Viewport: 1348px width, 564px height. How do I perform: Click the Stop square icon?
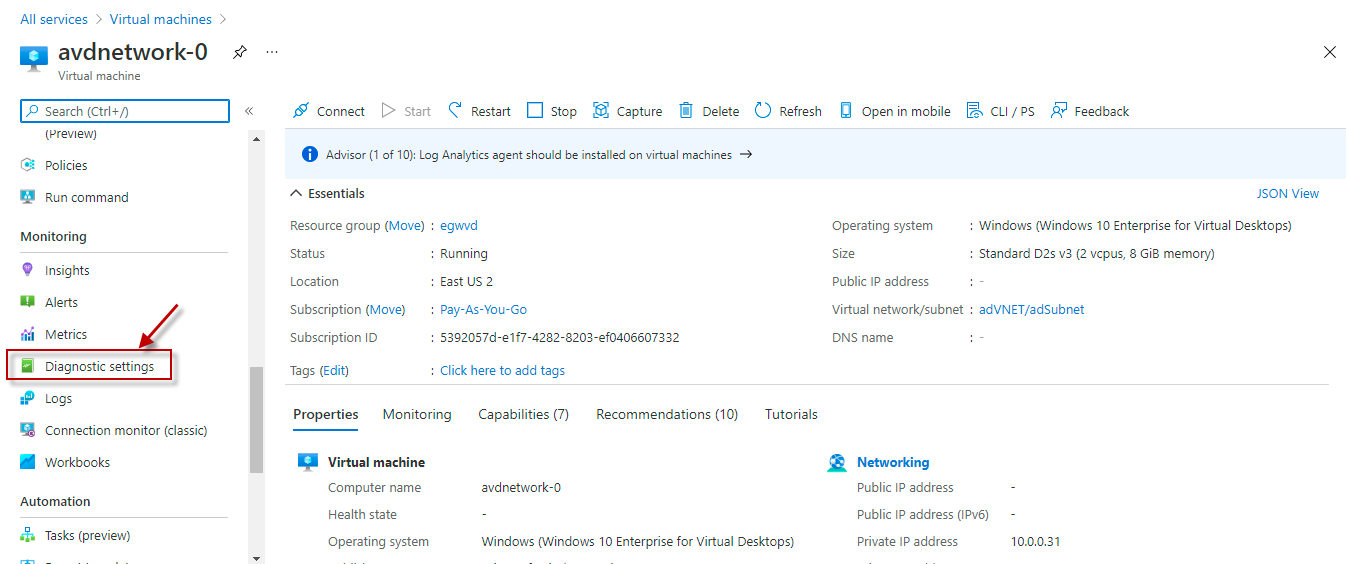pyautogui.click(x=535, y=111)
